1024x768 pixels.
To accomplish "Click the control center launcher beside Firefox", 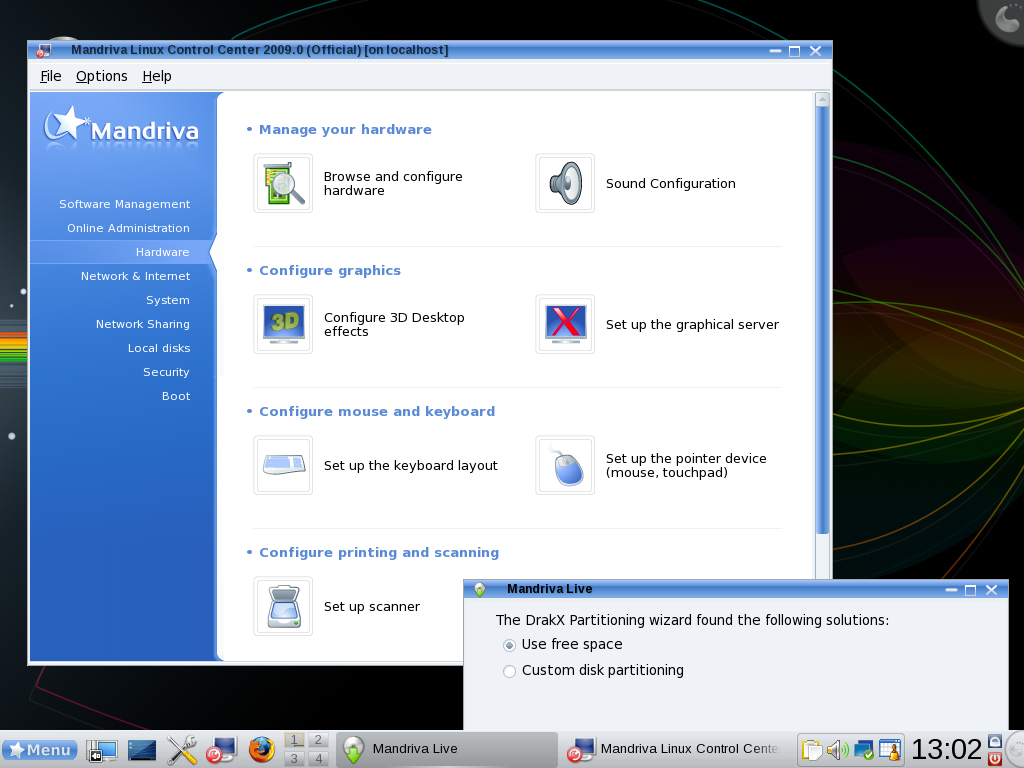I will pos(221,750).
